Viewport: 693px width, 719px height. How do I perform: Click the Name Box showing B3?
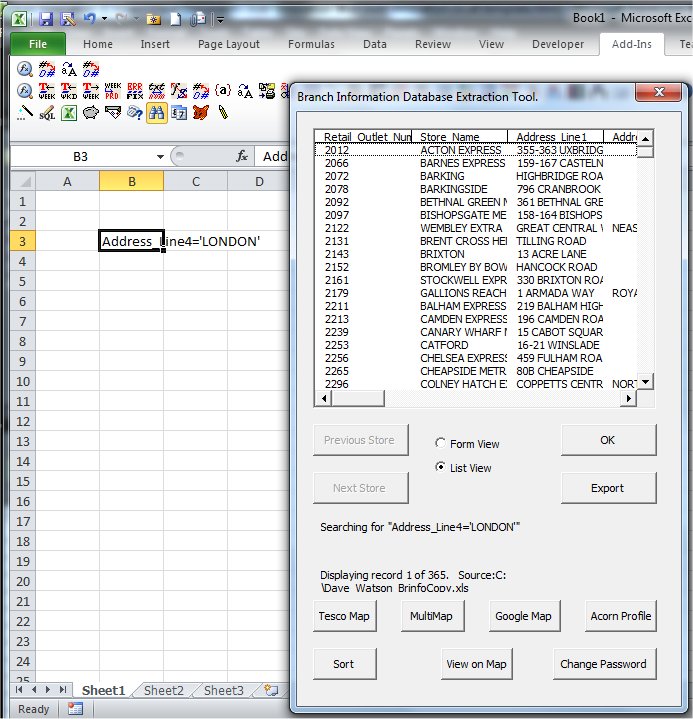(x=81, y=157)
